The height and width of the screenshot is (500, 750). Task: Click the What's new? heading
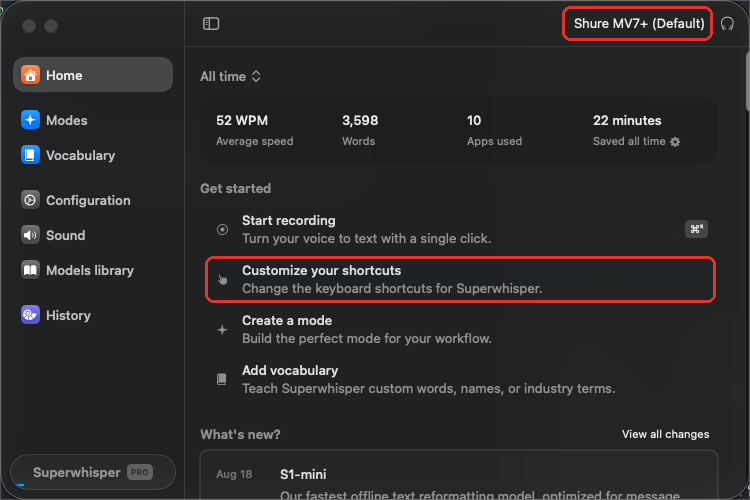pos(240,434)
